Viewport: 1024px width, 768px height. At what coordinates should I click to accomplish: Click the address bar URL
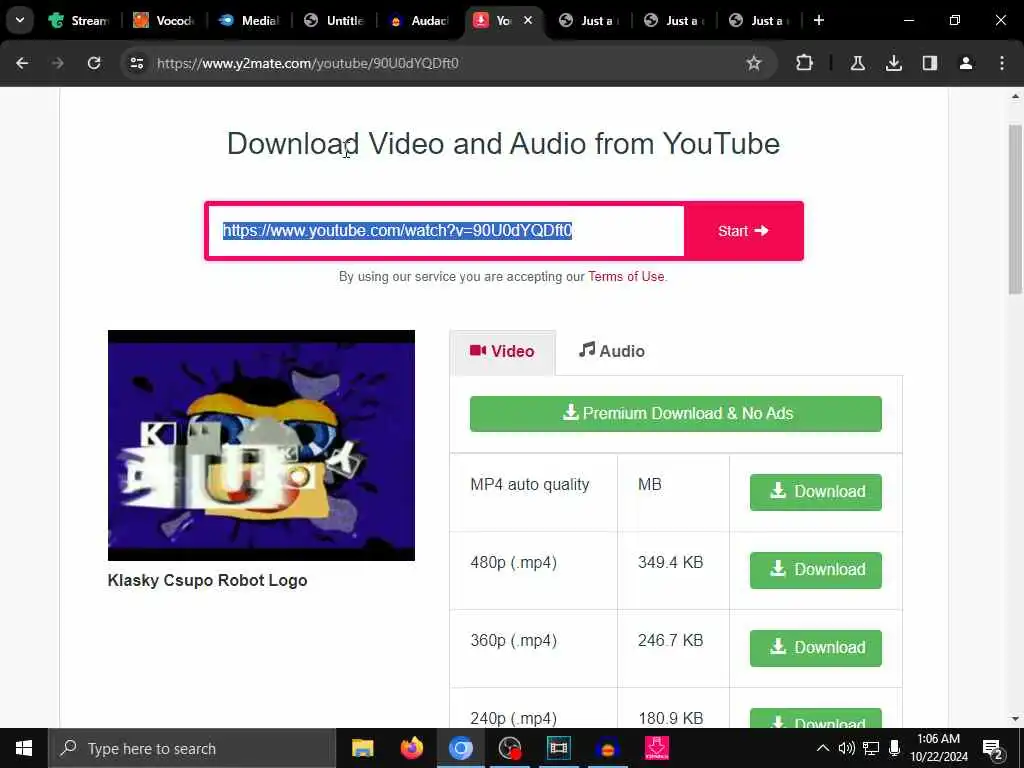tap(308, 63)
